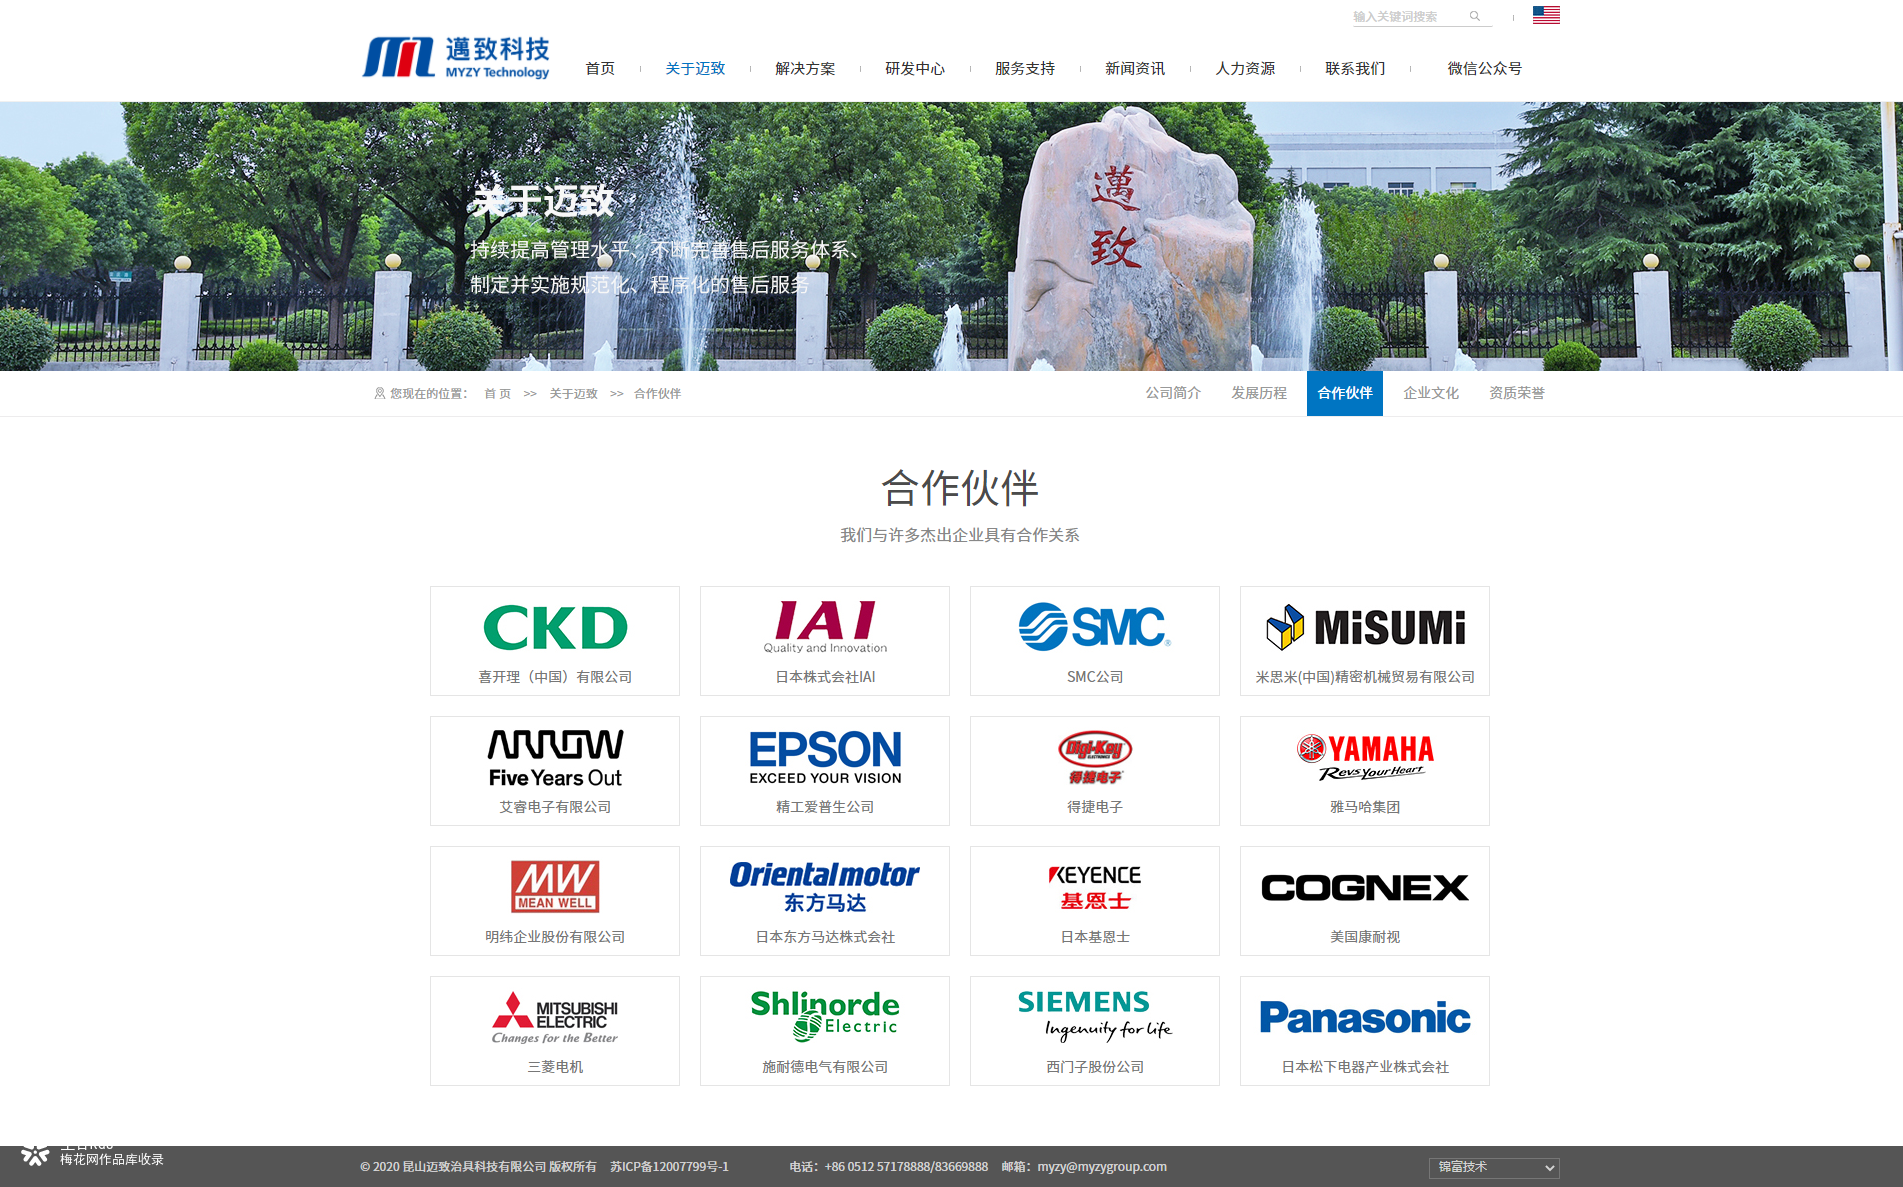The image size is (1903, 1187).
Task: Open the Shlinorde Electric logo
Action: point(825,1015)
